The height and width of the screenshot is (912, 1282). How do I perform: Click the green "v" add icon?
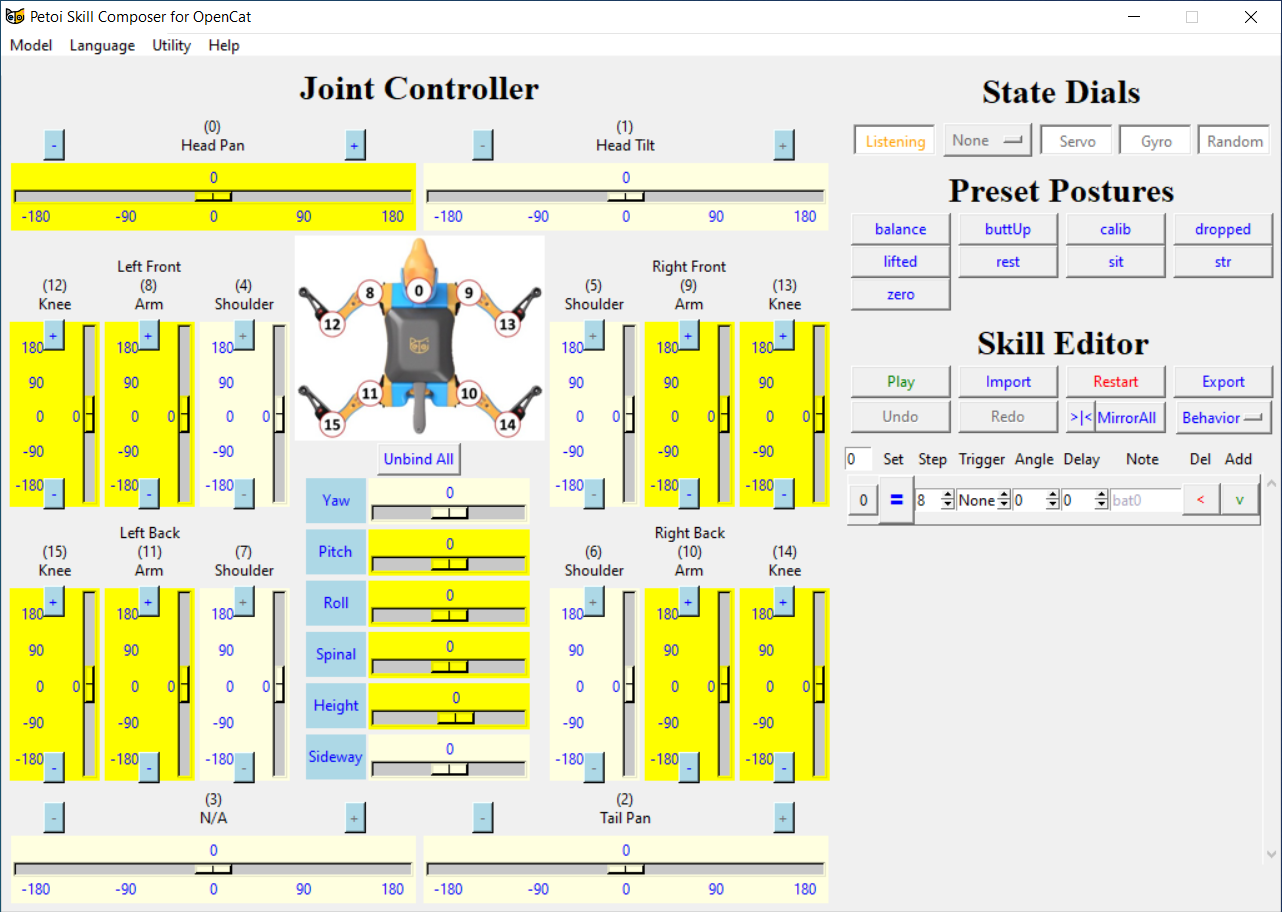(1240, 498)
